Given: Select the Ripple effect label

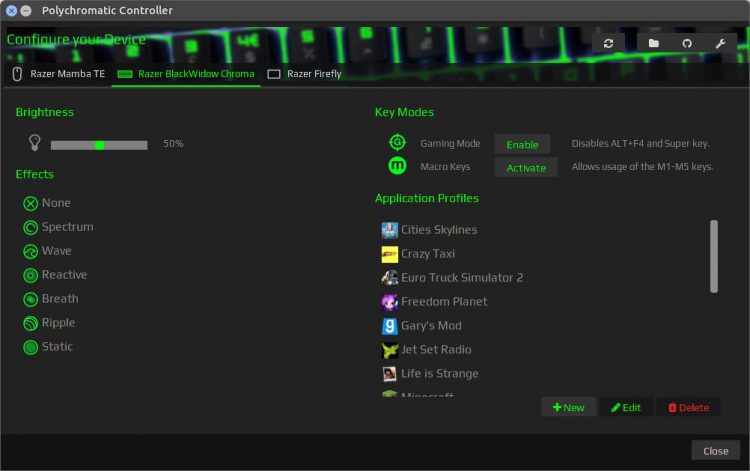Looking at the screenshot, I should point(58,323).
